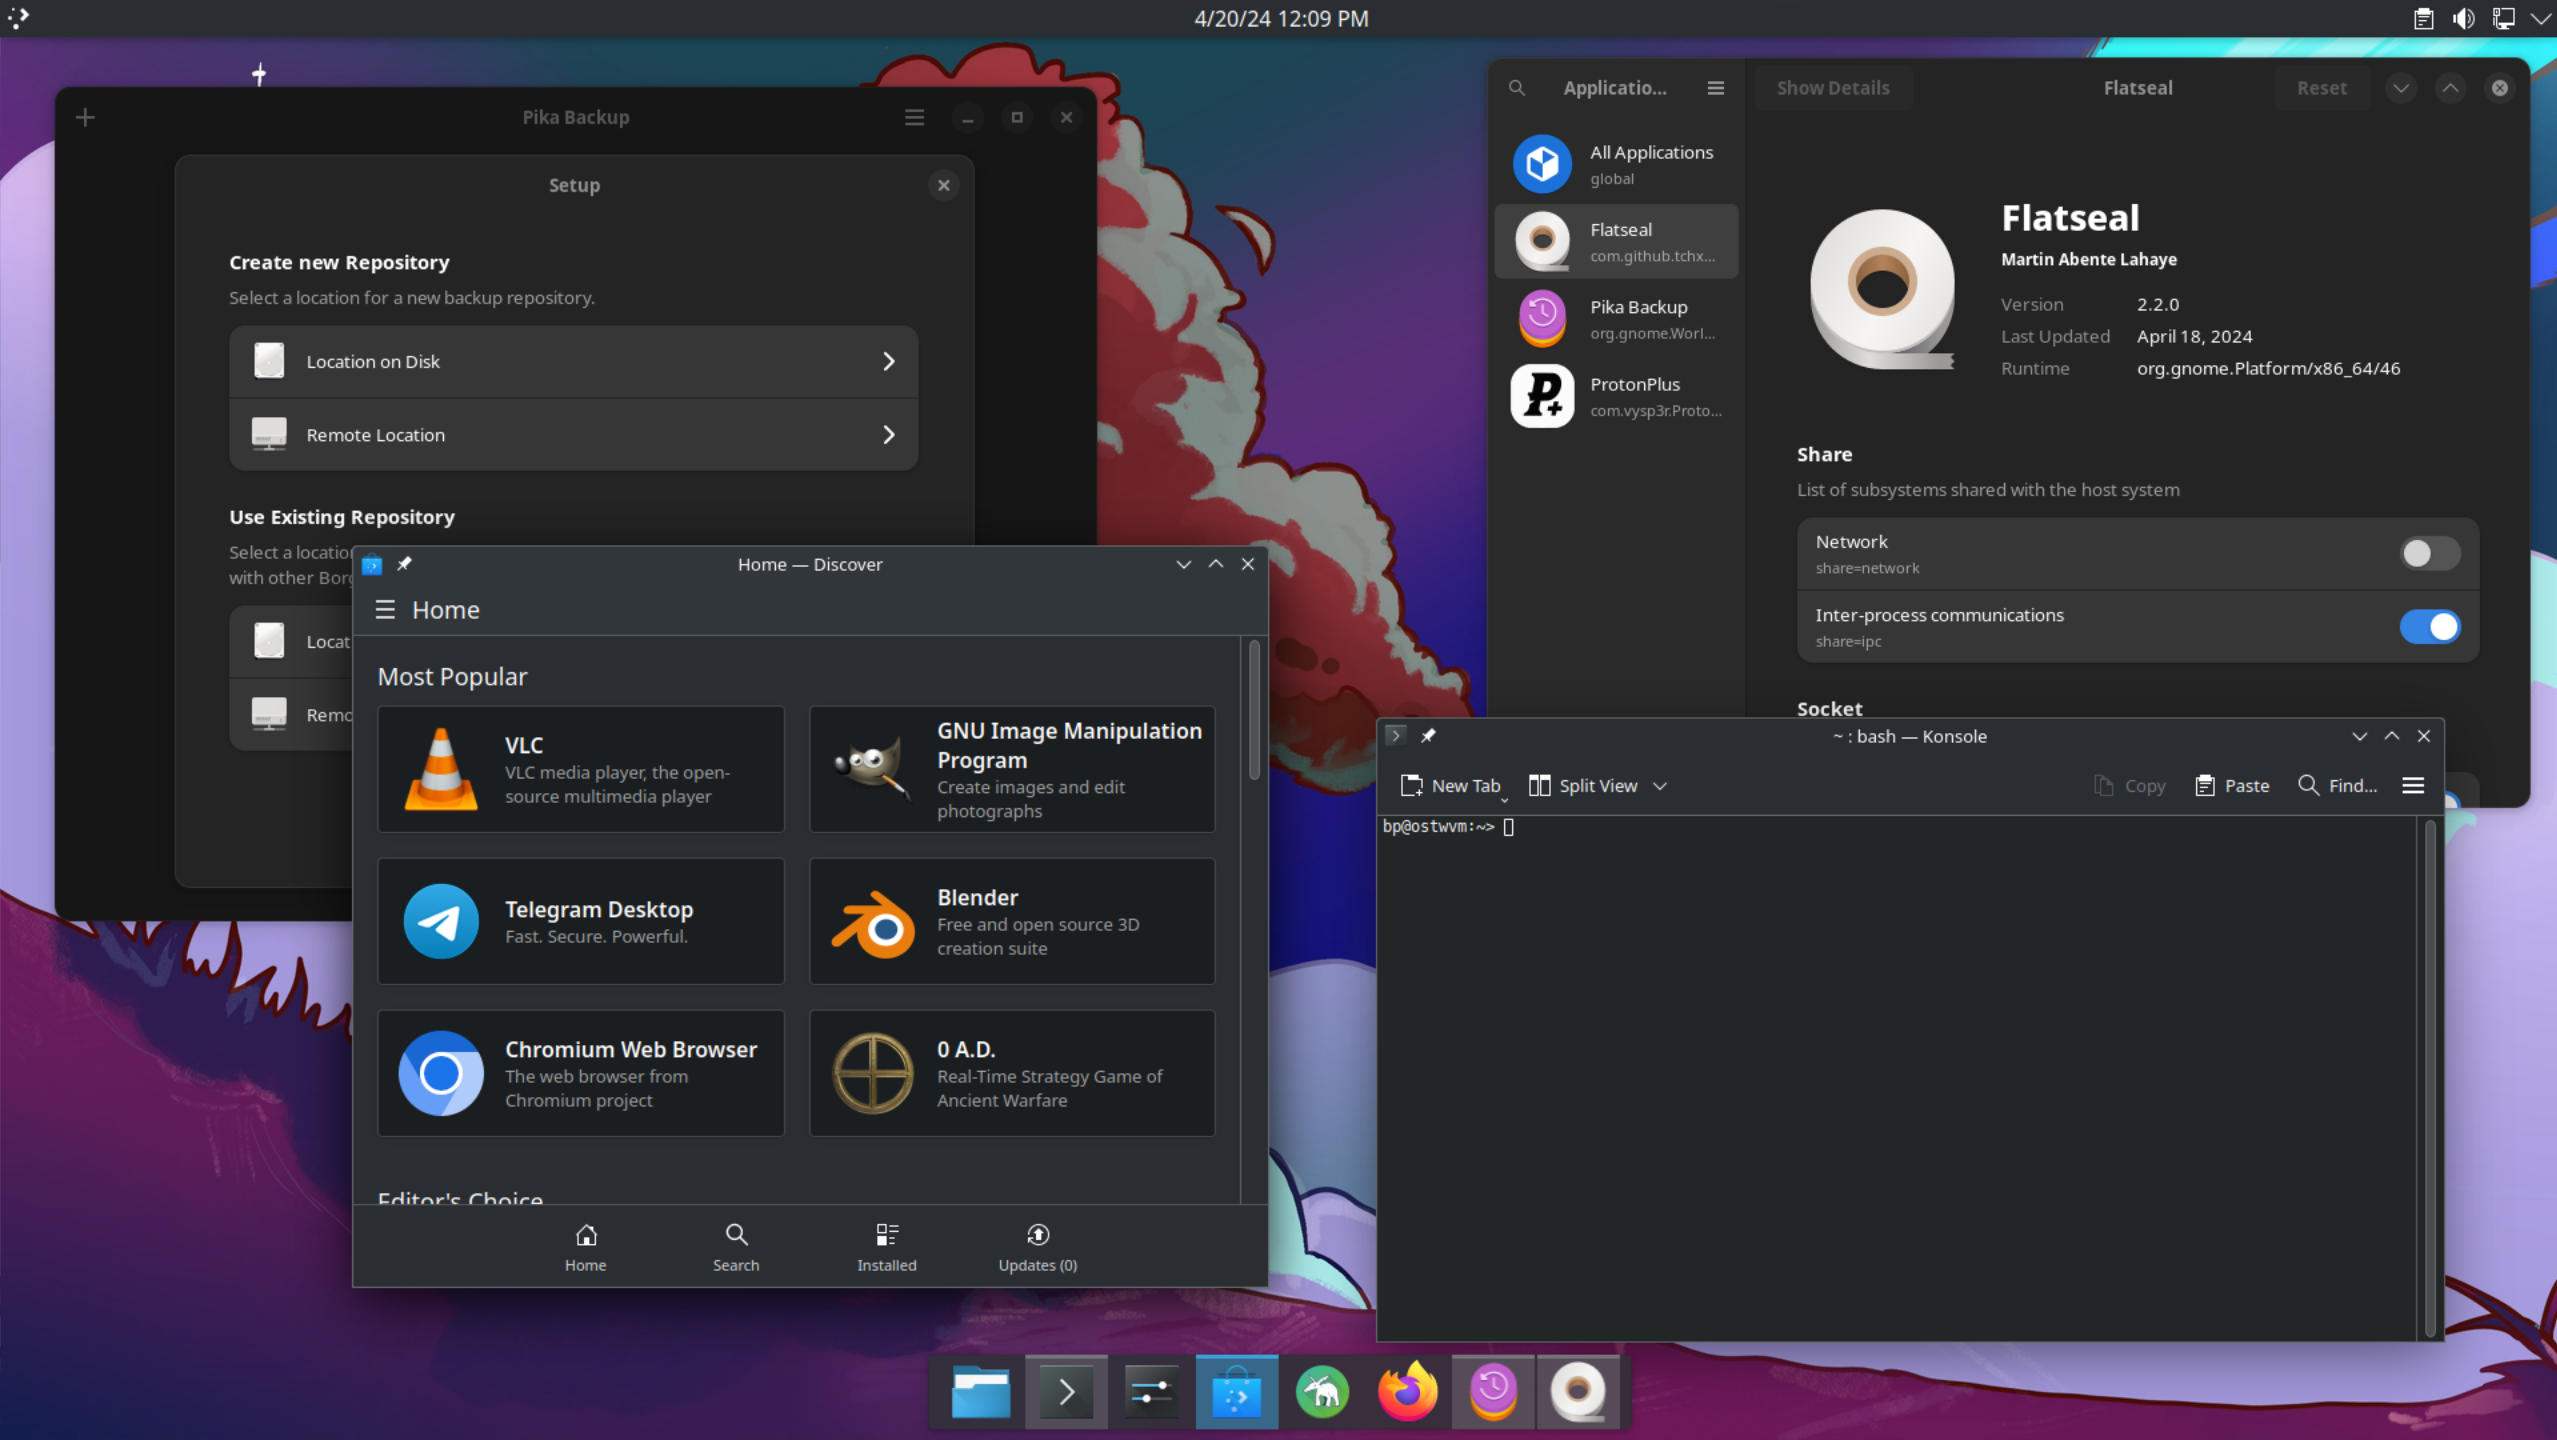Screen dimensions: 2557x1440
Task: Disable Inter-process communications toggle
Action: coord(2428,627)
